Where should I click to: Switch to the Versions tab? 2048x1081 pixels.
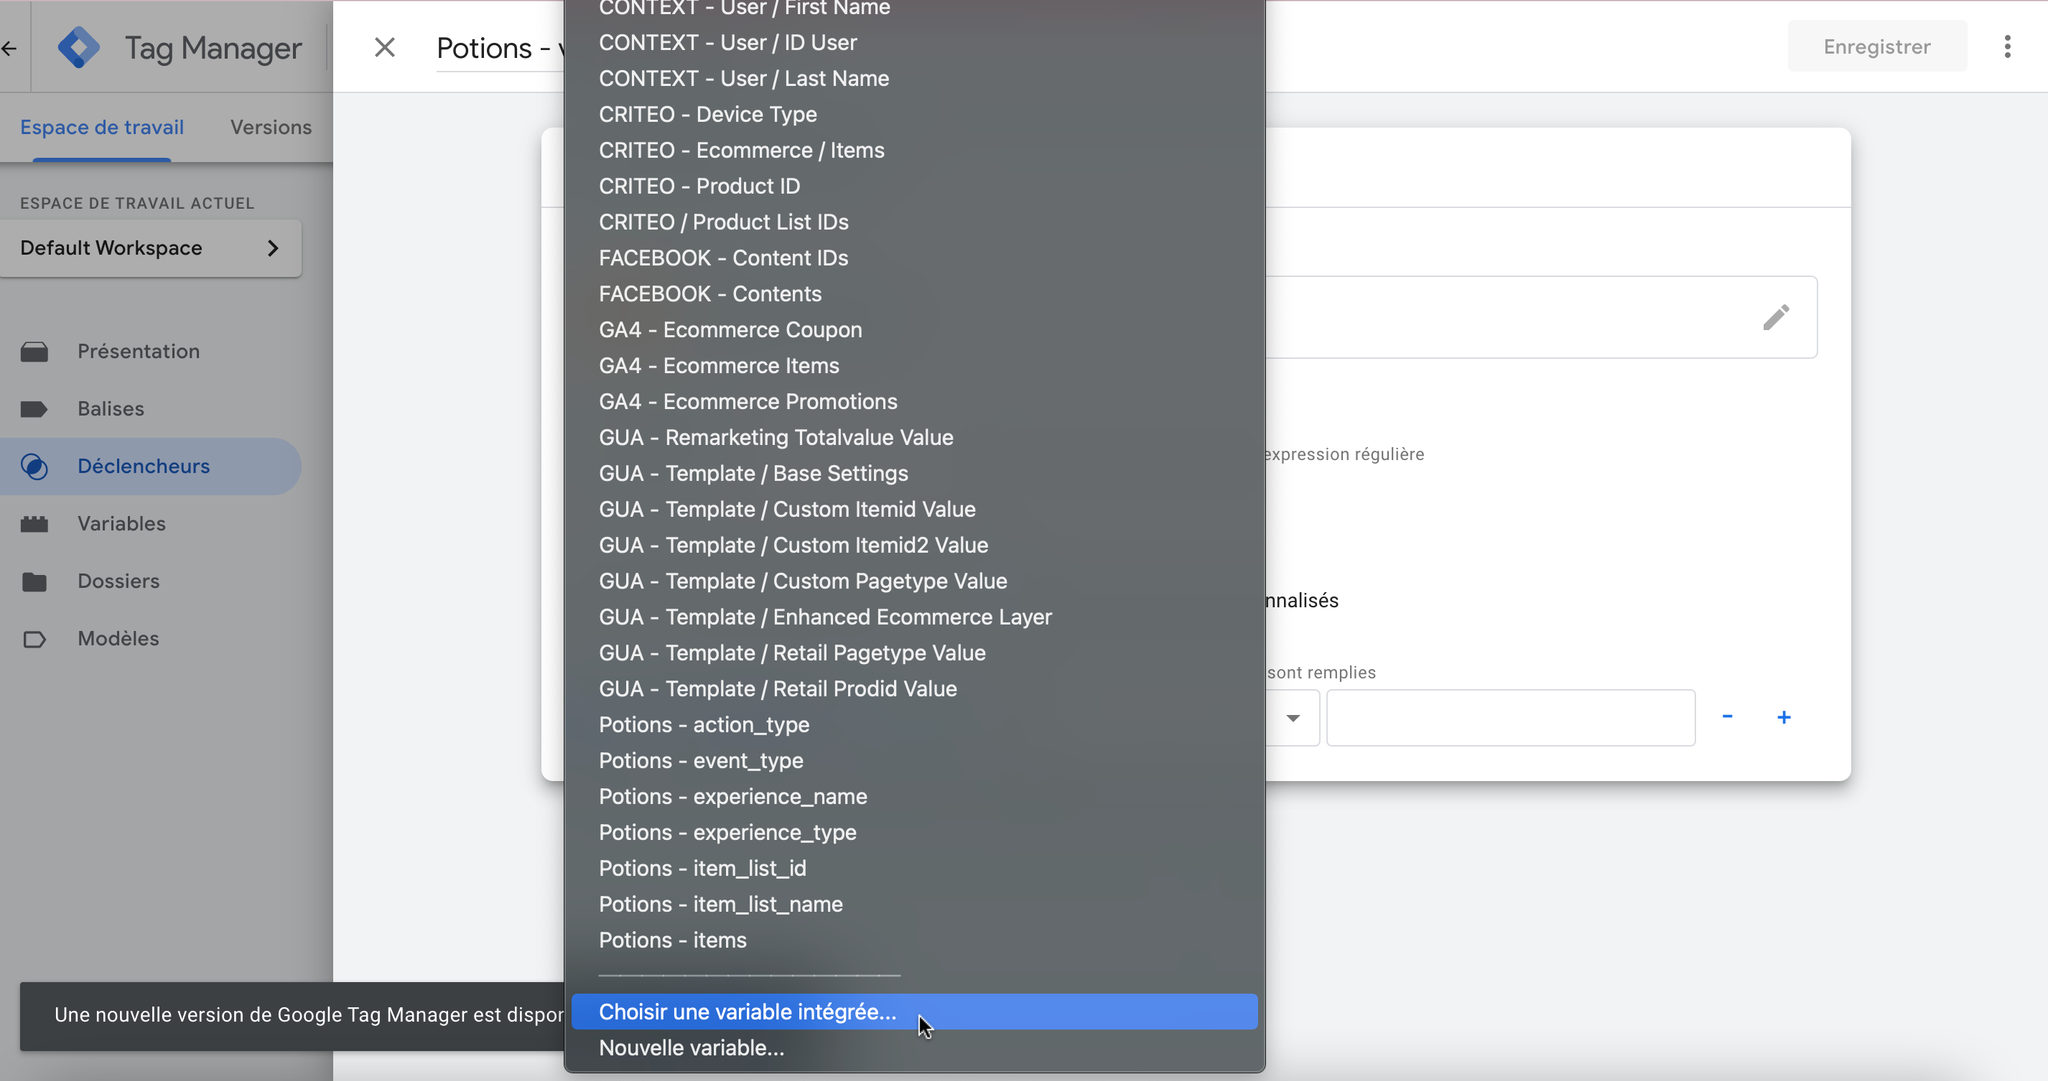pyautogui.click(x=271, y=127)
